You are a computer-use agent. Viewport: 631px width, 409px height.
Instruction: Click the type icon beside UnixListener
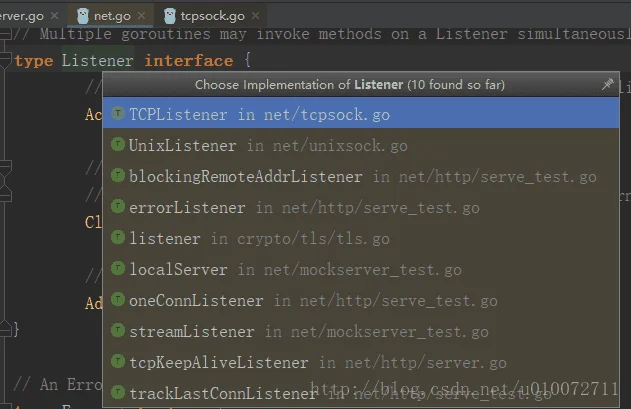(x=118, y=144)
